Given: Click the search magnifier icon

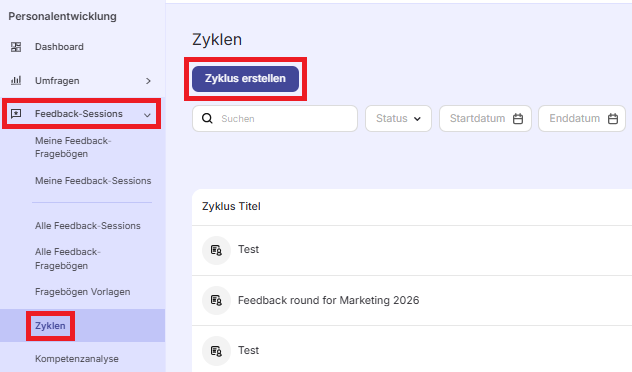Looking at the screenshot, I should click(x=207, y=118).
